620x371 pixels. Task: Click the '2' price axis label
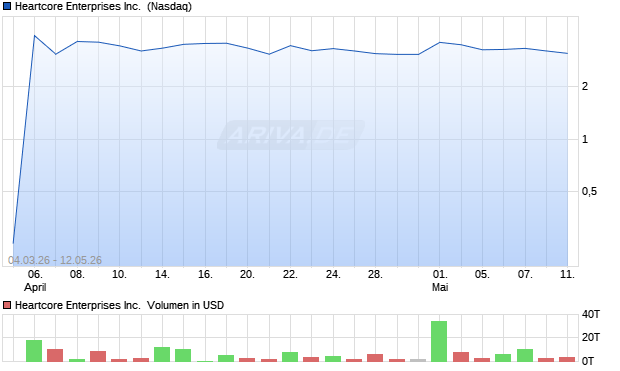pos(585,86)
